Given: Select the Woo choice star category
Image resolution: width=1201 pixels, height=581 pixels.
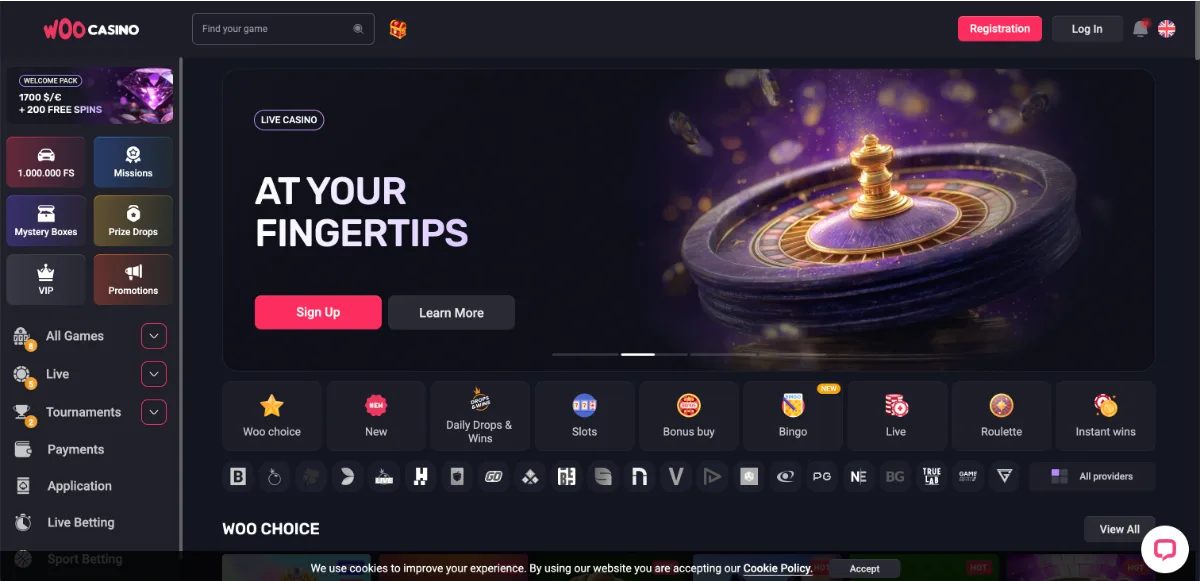Looking at the screenshot, I should click(272, 416).
